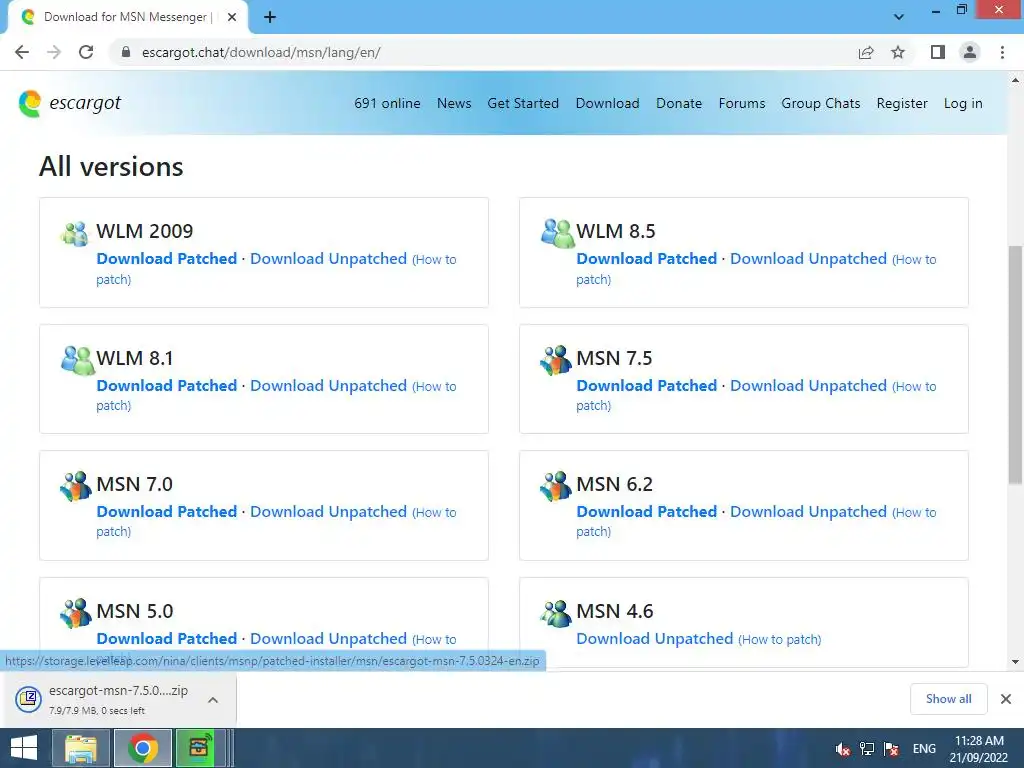Click the Escargot logo icon

click(x=29, y=103)
